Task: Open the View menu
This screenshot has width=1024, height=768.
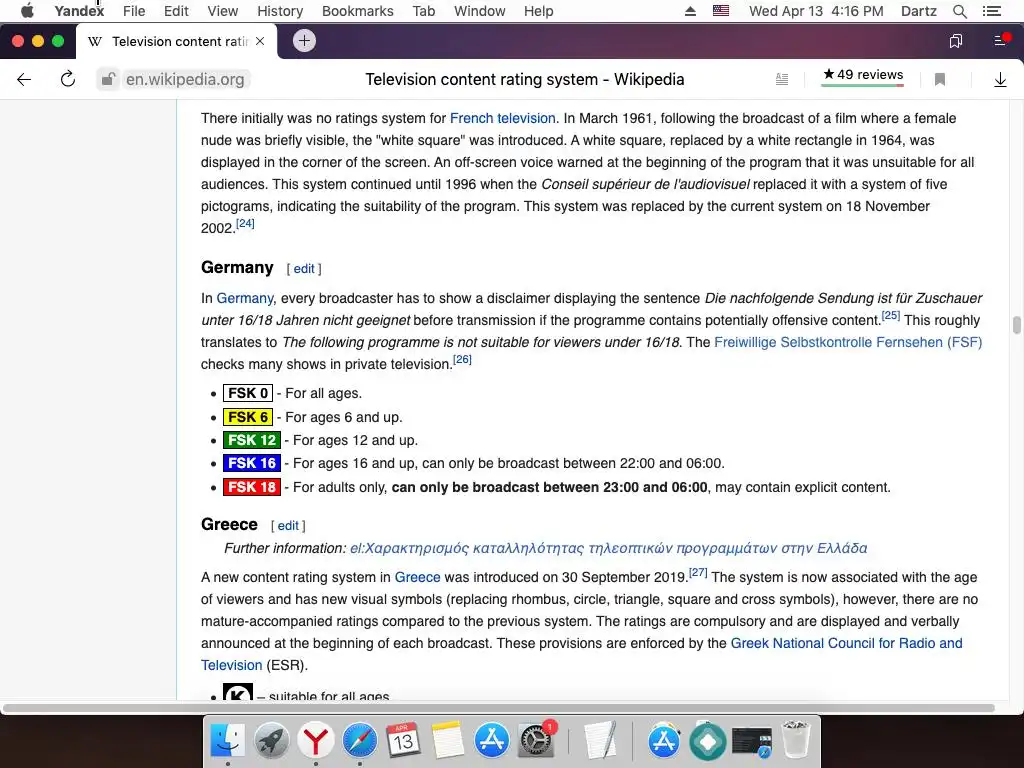Action: 223,11
